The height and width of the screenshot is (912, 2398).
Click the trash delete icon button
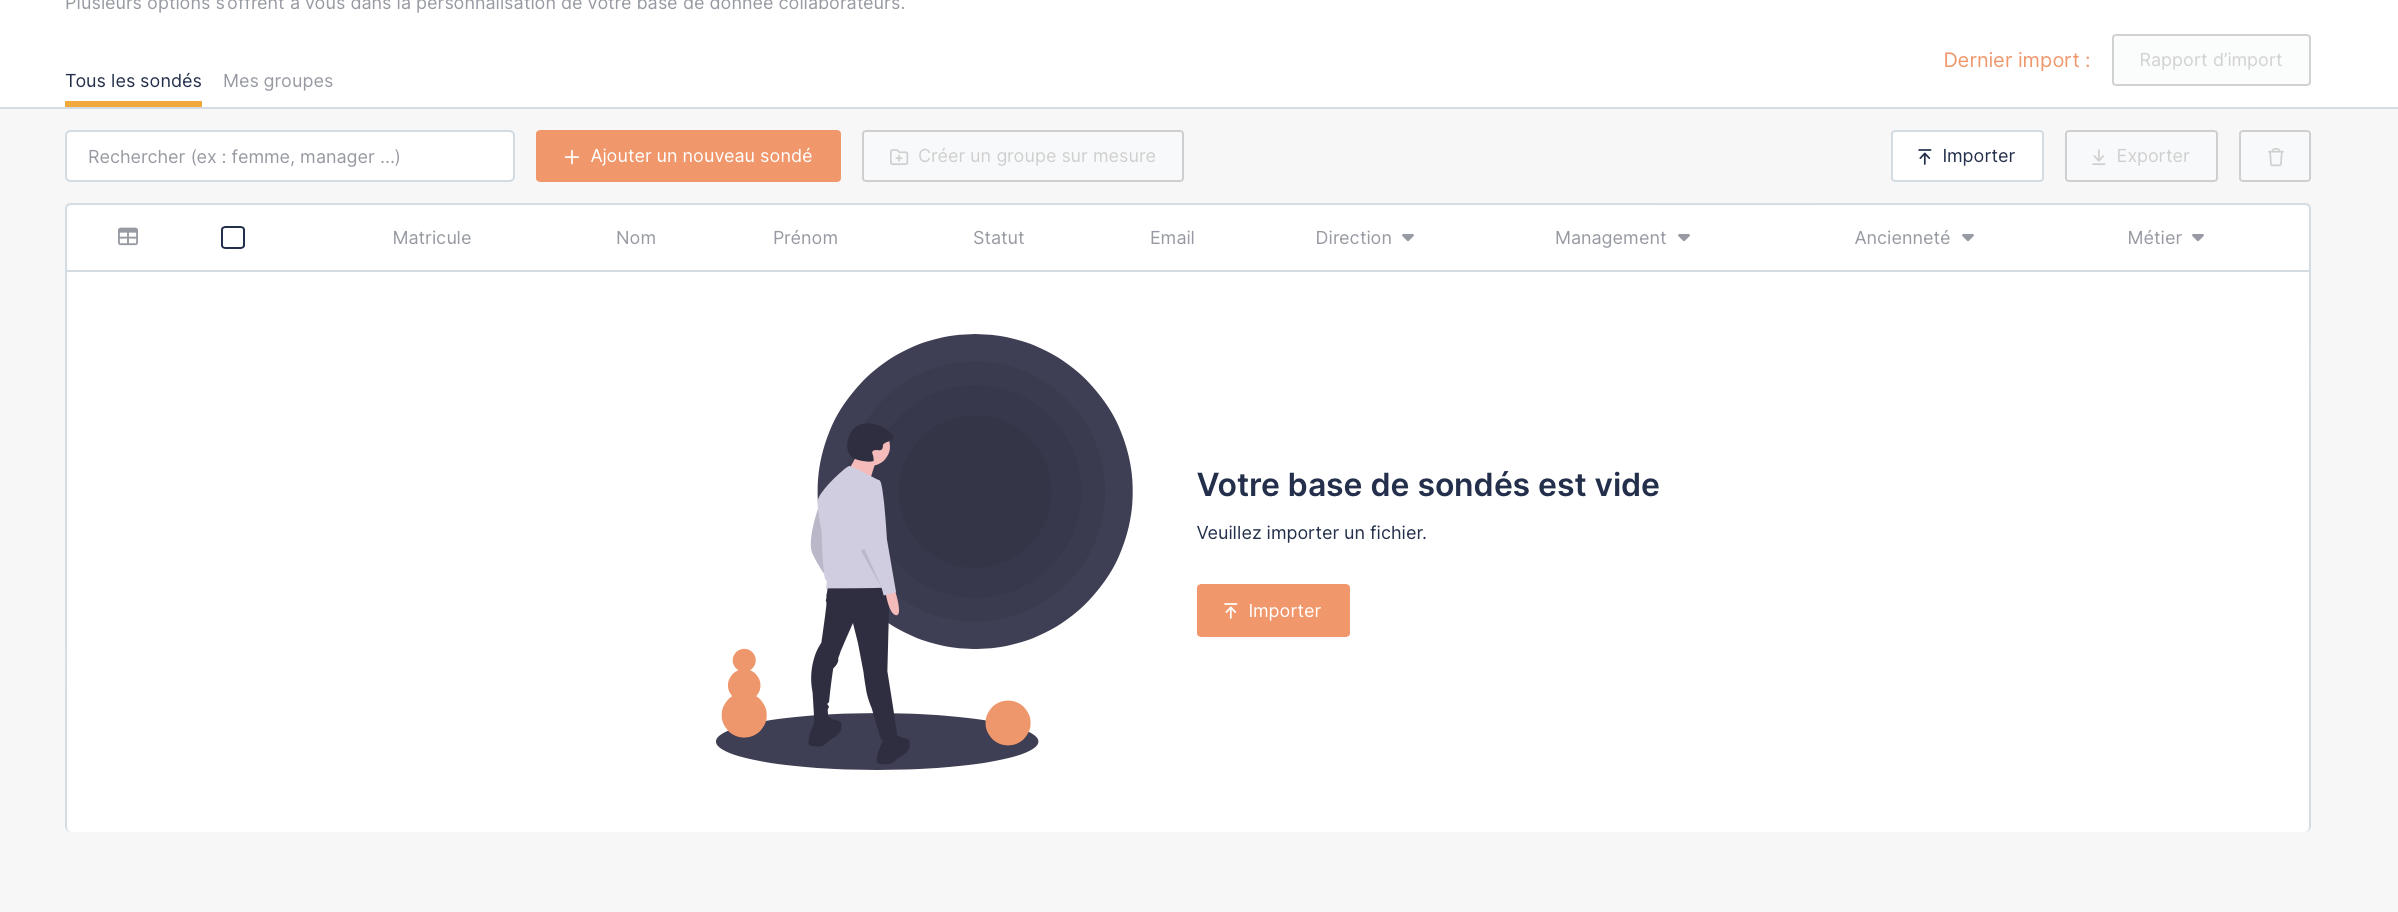pyautogui.click(x=2275, y=156)
